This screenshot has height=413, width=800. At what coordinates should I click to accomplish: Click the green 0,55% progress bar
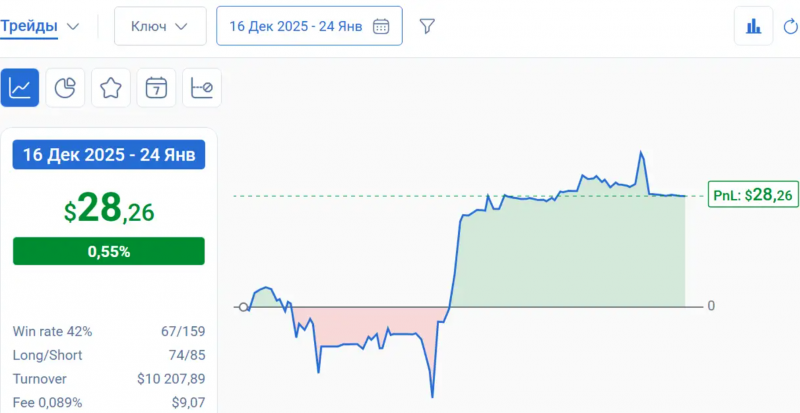[x=109, y=252]
